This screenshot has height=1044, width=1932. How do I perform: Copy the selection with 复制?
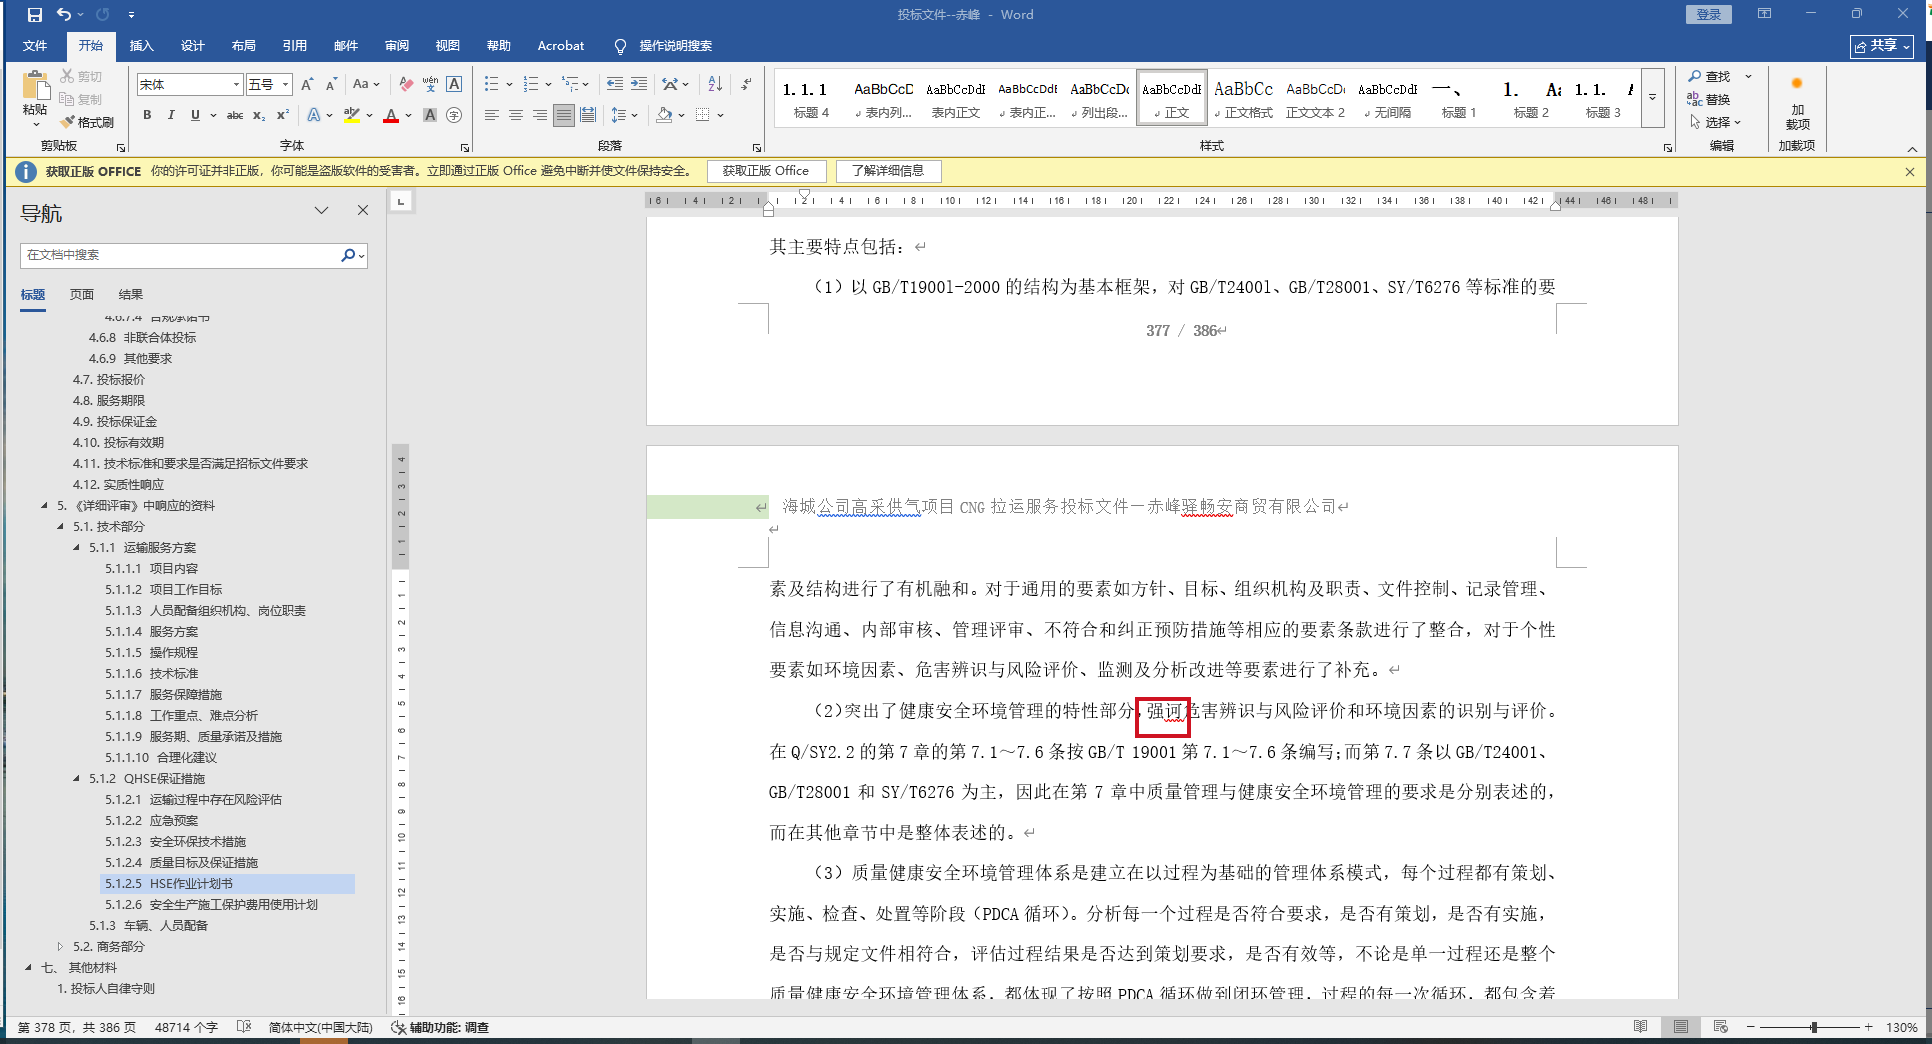coord(81,99)
